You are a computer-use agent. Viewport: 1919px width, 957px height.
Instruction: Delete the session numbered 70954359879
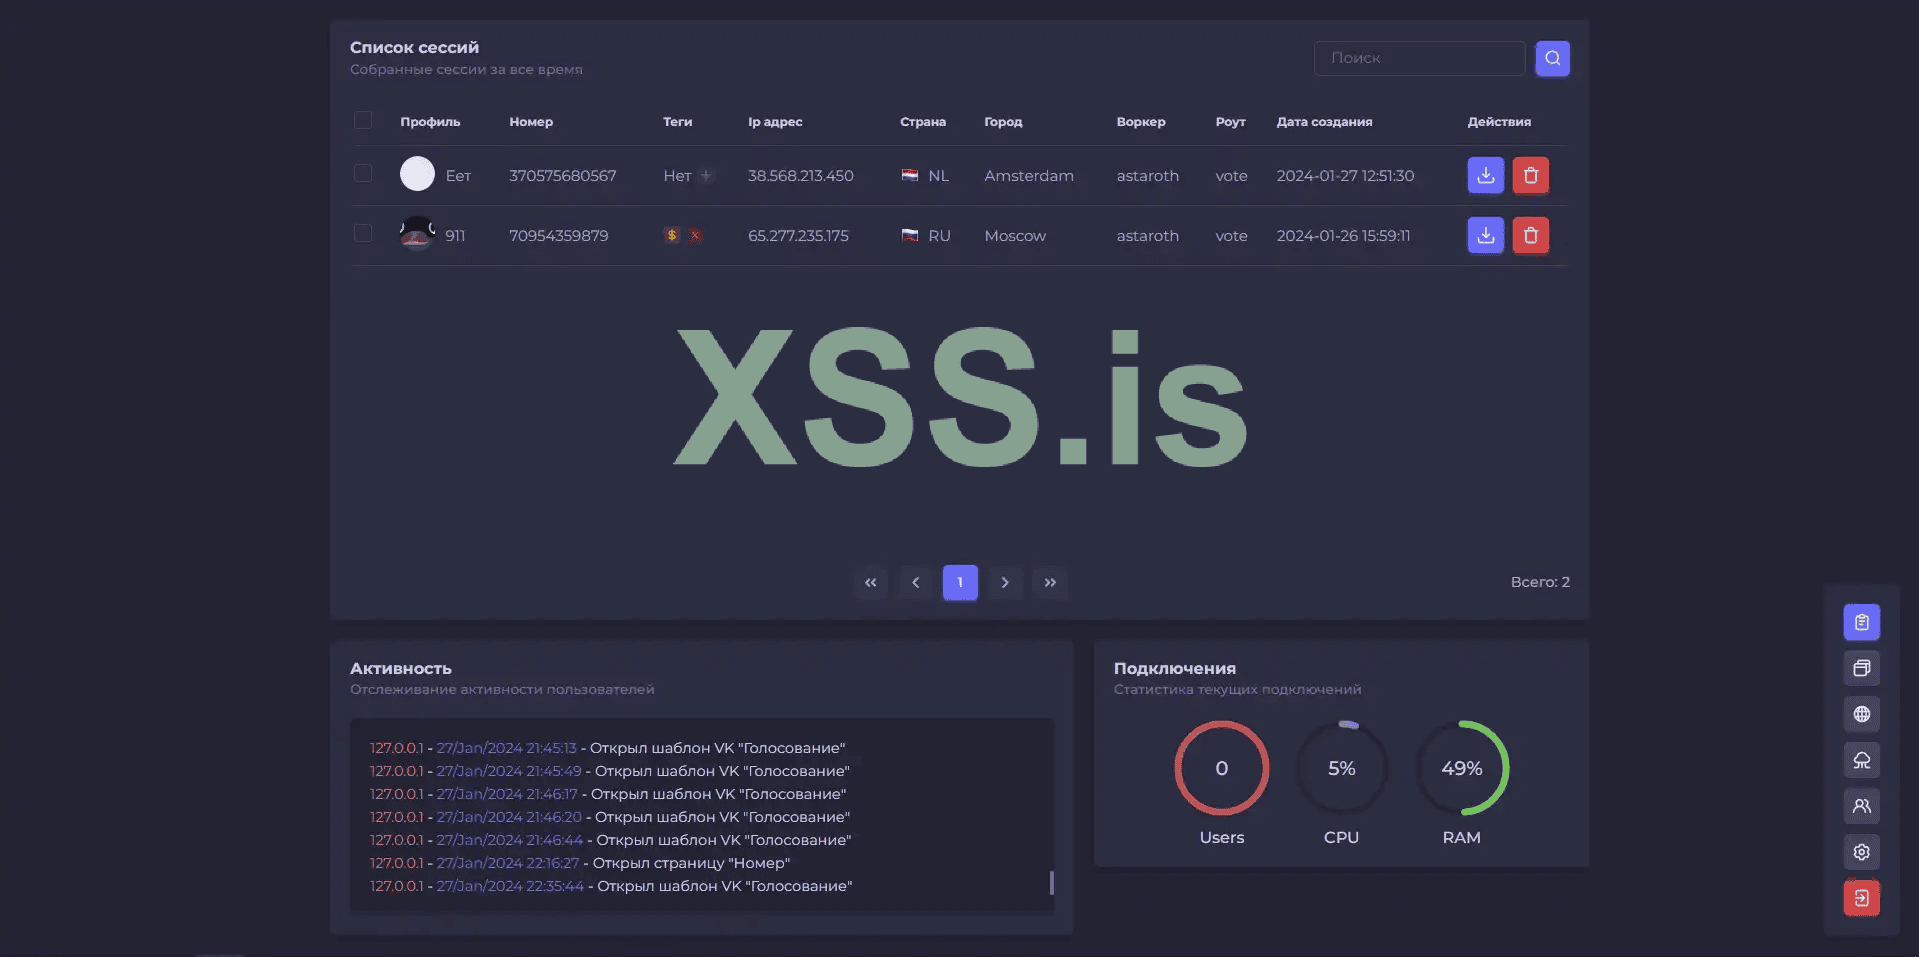[x=1530, y=235]
